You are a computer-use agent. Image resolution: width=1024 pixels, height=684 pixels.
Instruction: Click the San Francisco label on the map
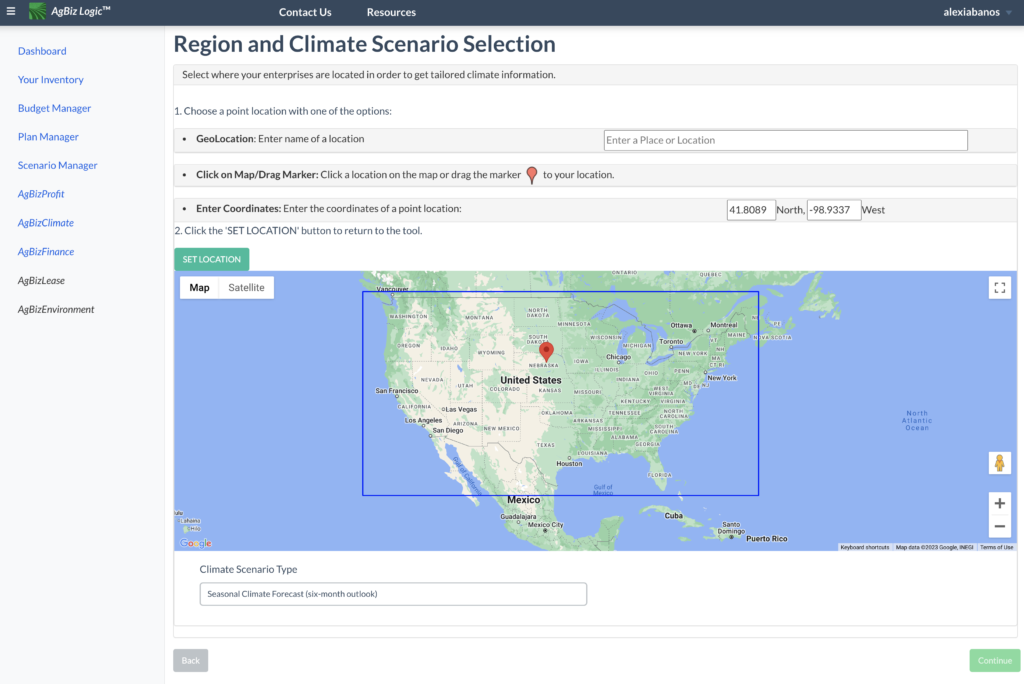pyautogui.click(x=396, y=391)
